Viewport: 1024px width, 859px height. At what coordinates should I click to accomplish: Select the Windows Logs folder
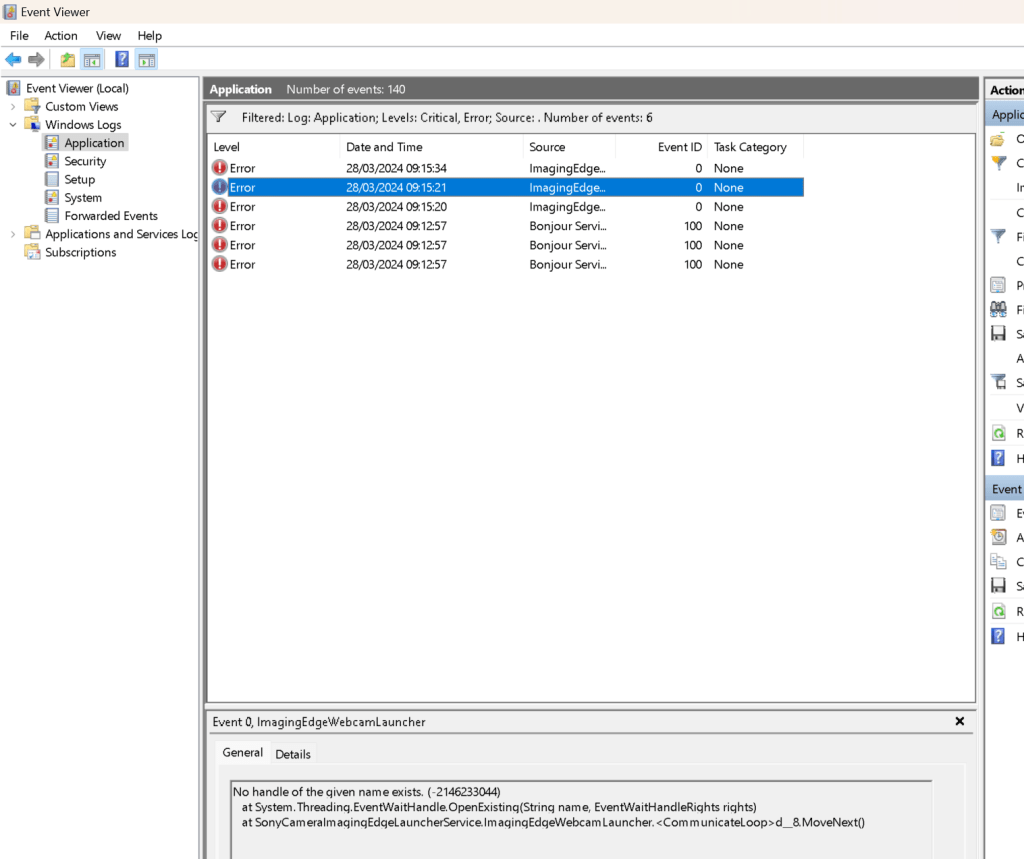click(x=83, y=125)
